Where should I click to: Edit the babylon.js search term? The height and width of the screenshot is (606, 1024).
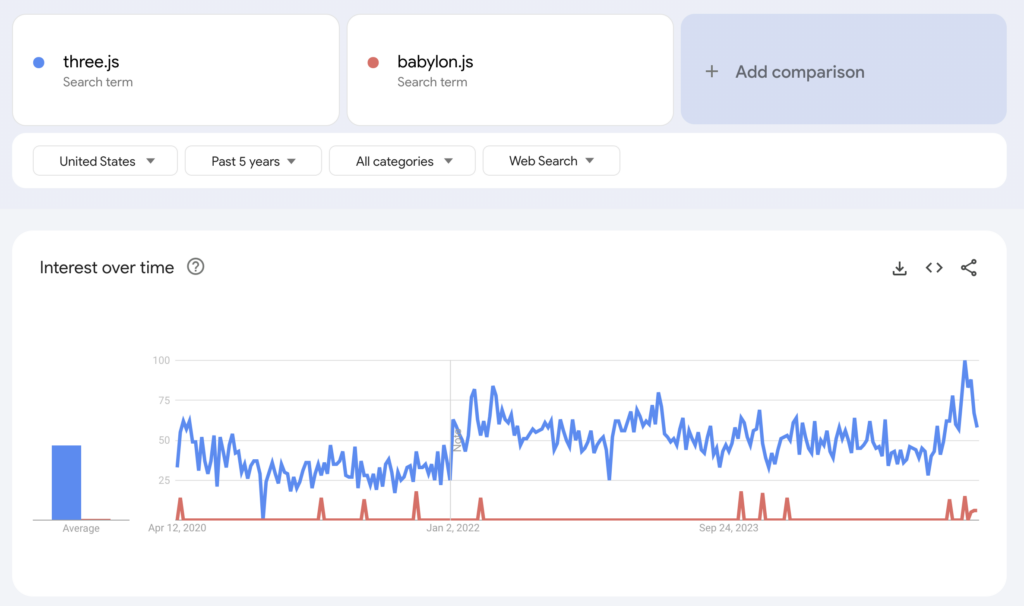click(435, 62)
